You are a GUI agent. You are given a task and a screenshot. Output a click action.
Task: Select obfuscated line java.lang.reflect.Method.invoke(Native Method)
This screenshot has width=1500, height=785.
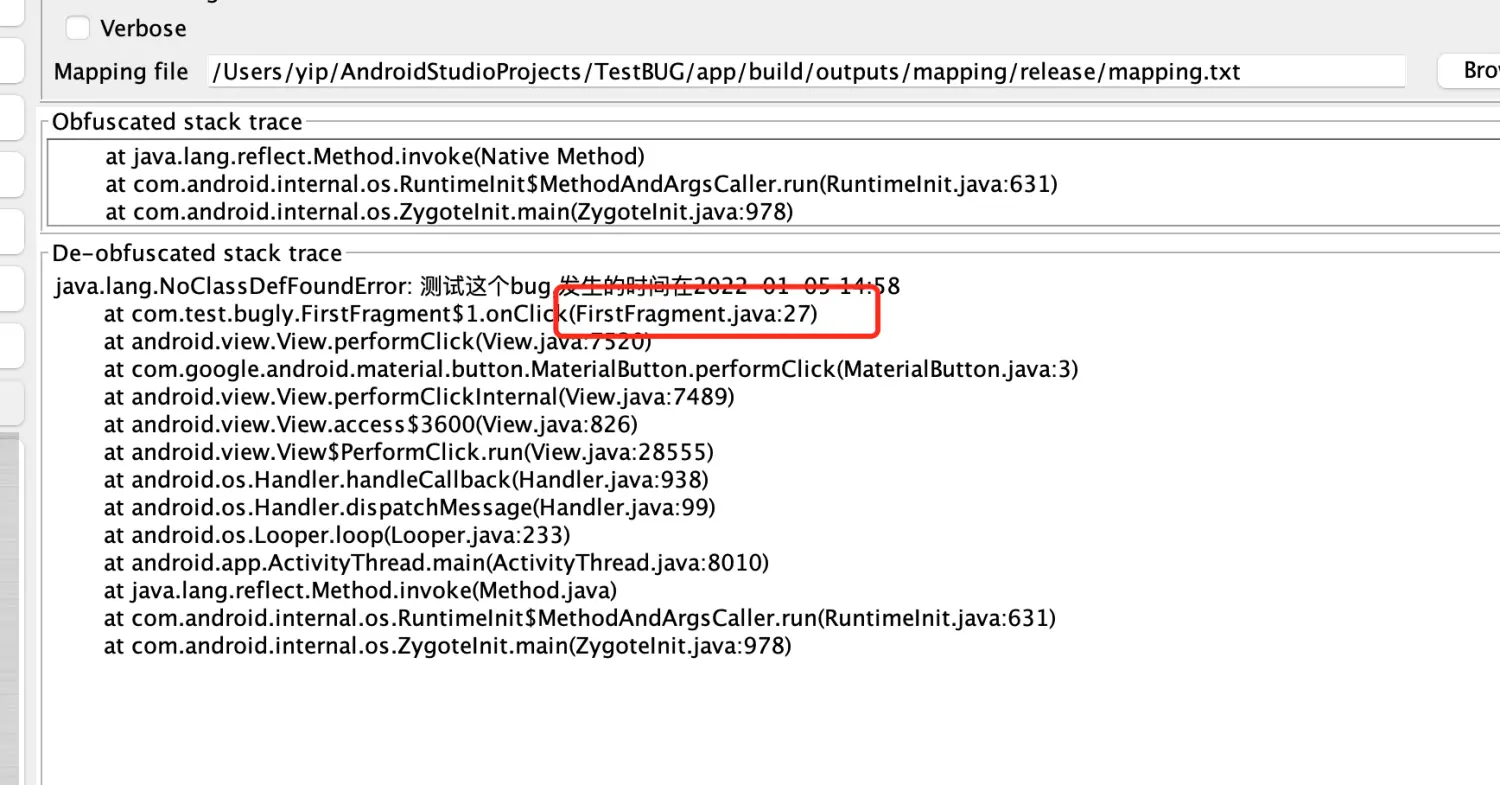click(375, 156)
